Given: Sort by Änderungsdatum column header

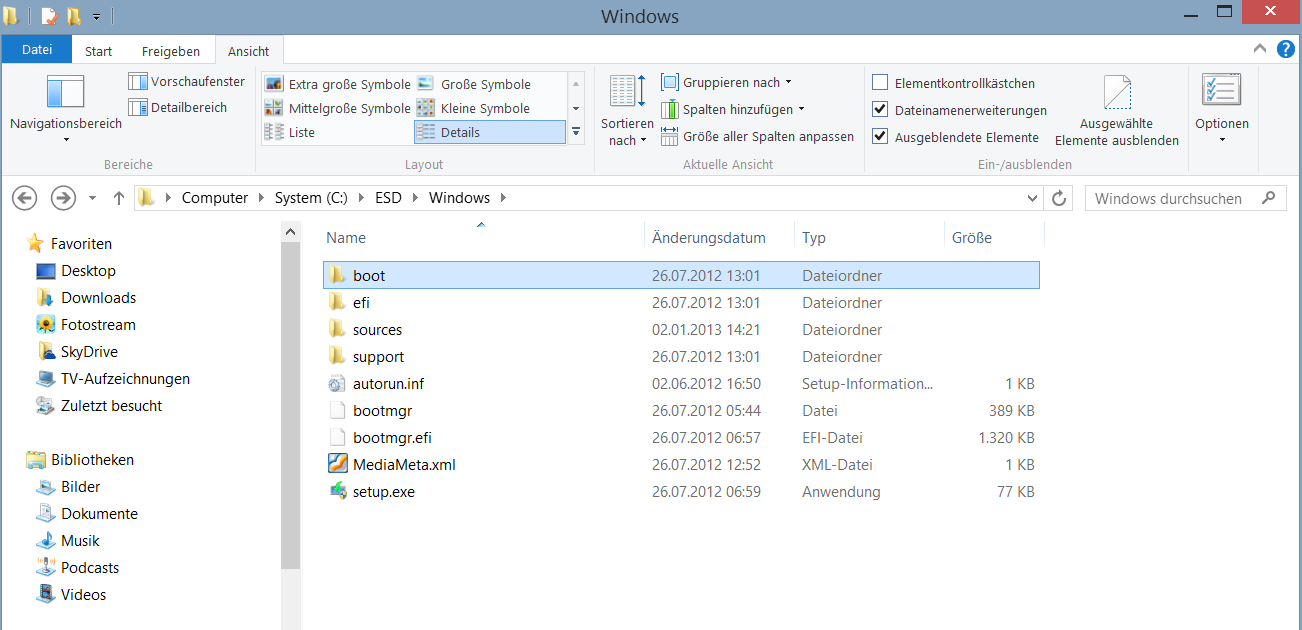Looking at the screenshot, I should 720,238.
